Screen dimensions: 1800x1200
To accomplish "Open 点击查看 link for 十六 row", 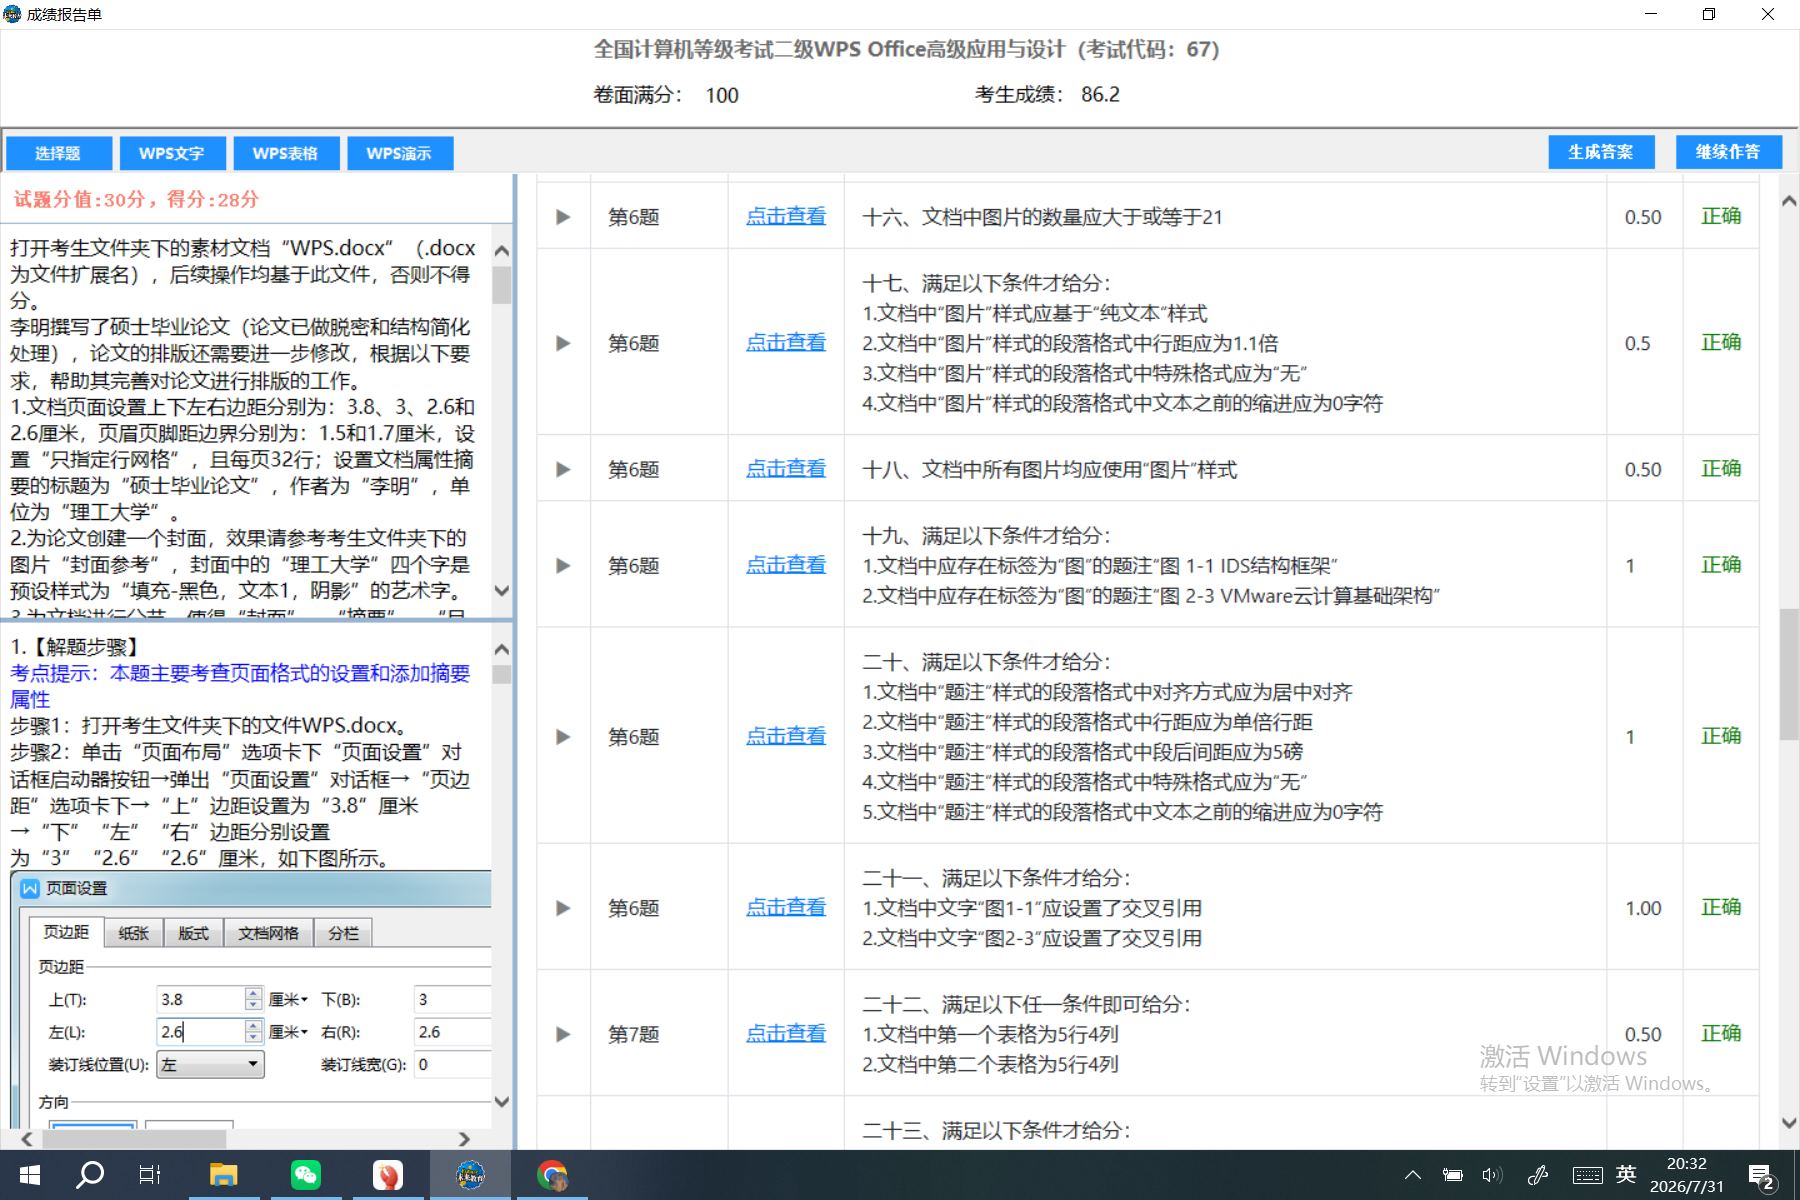I will pyautogui.click(x=786, y=216).
